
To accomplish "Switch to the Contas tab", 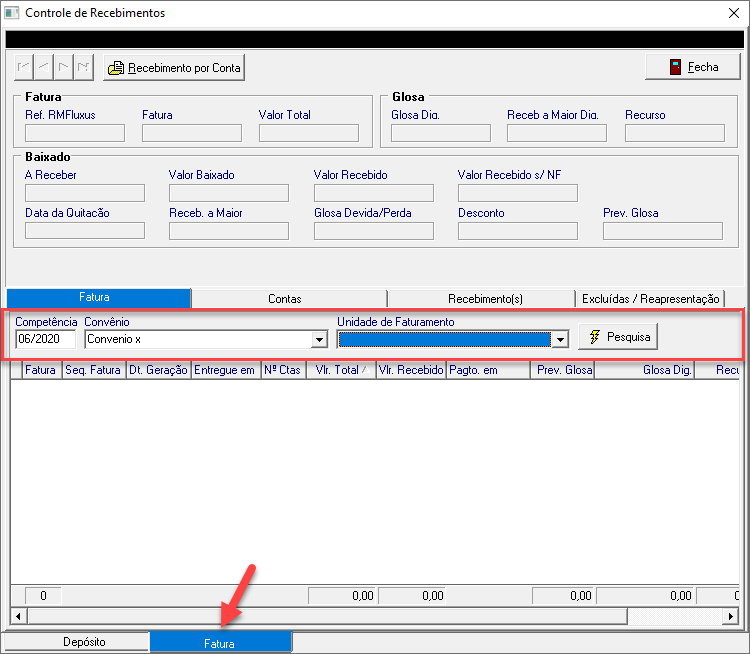I will point(289,299).
